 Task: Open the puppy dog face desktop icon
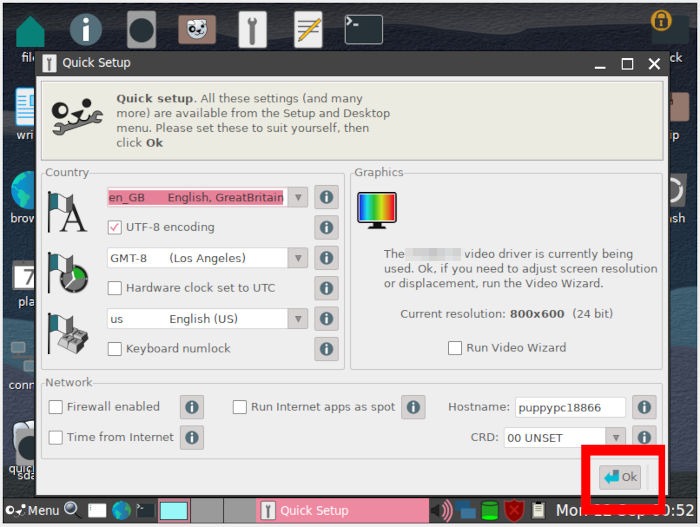[197, 29]
